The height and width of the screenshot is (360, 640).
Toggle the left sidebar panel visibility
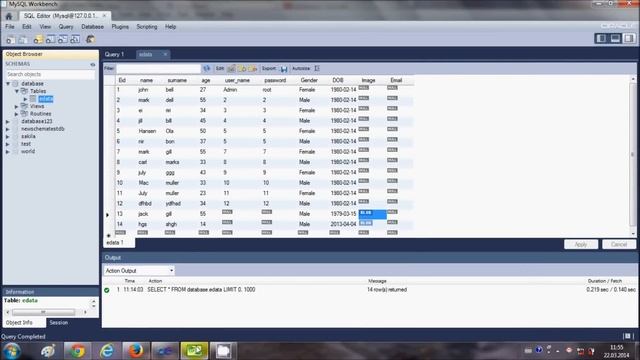601,38
